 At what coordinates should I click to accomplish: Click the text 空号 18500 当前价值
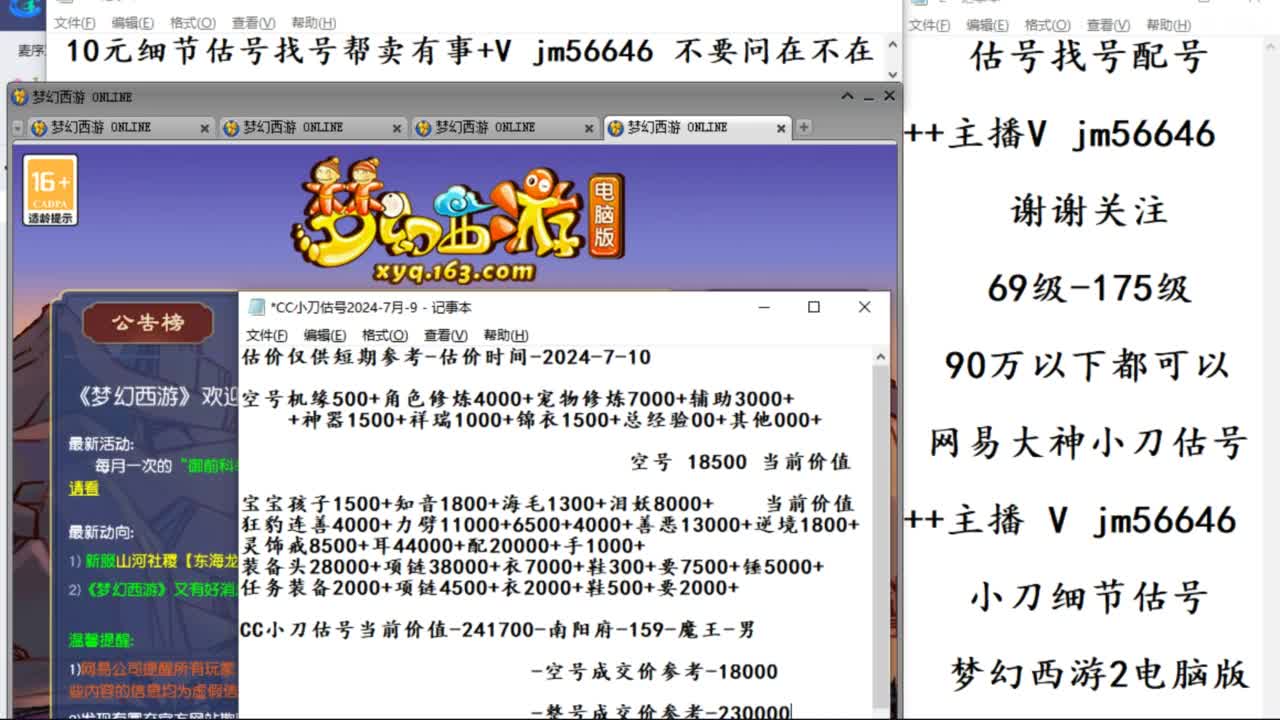point(740,462)
